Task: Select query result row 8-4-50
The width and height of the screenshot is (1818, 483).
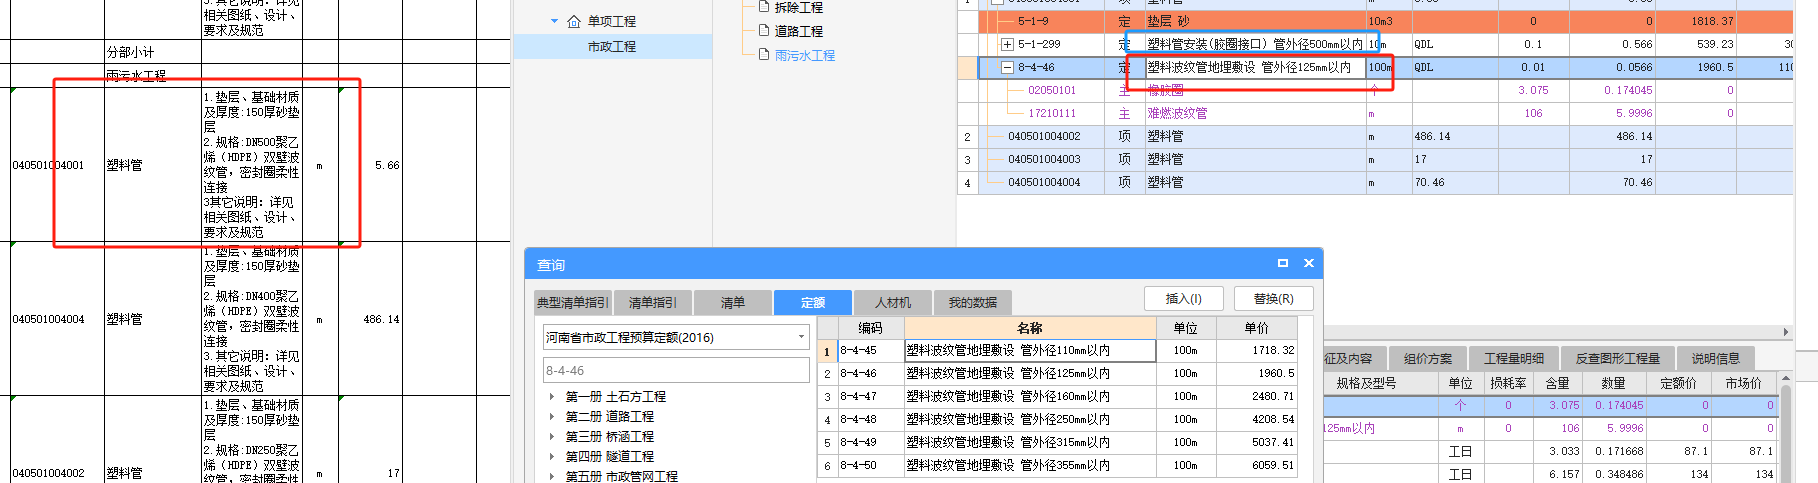Action: pyautogui.click(x=1058, y=465)
